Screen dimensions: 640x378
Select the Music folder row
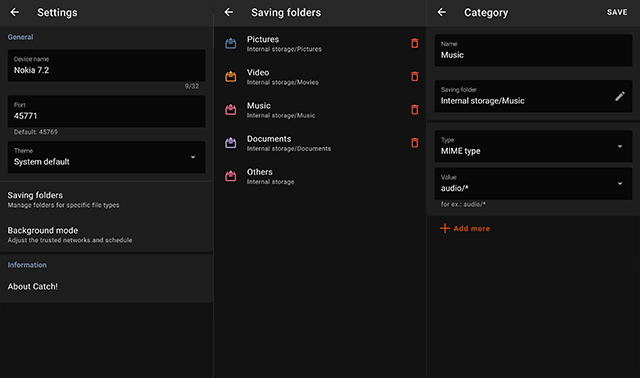click(x=320, y=109)
